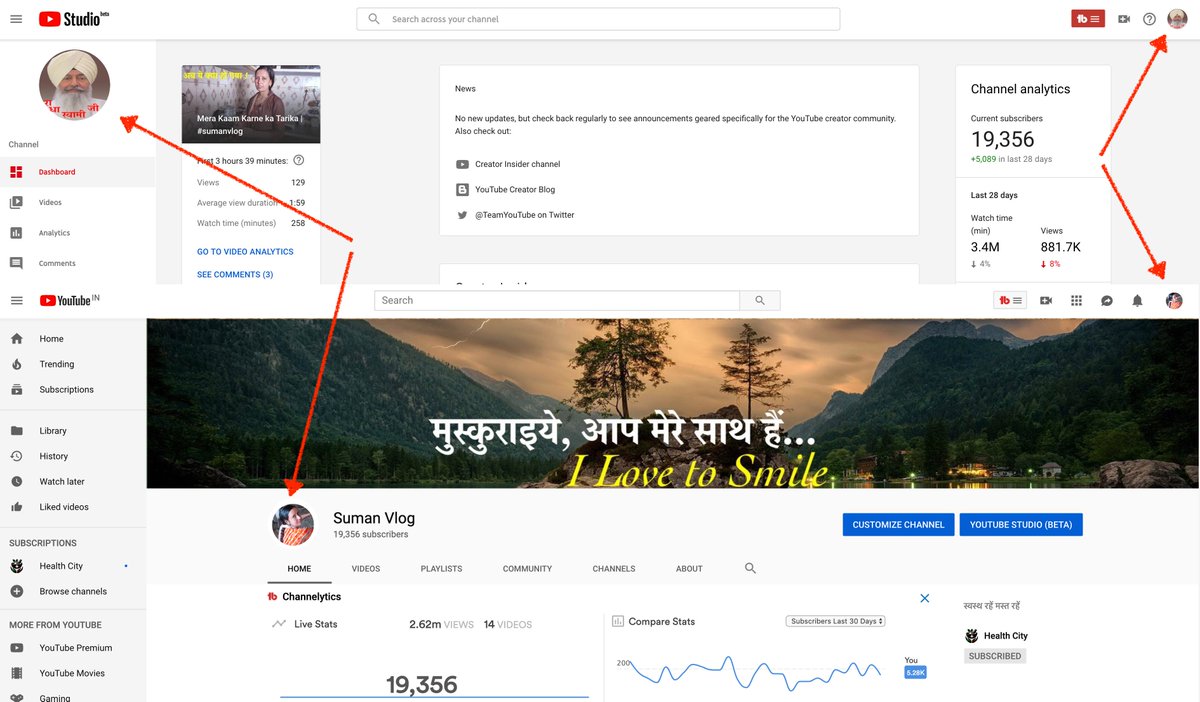Screen dimensions: 1200x702
Task: Click the channel search magnifier icon
Action: click(751, 568)
